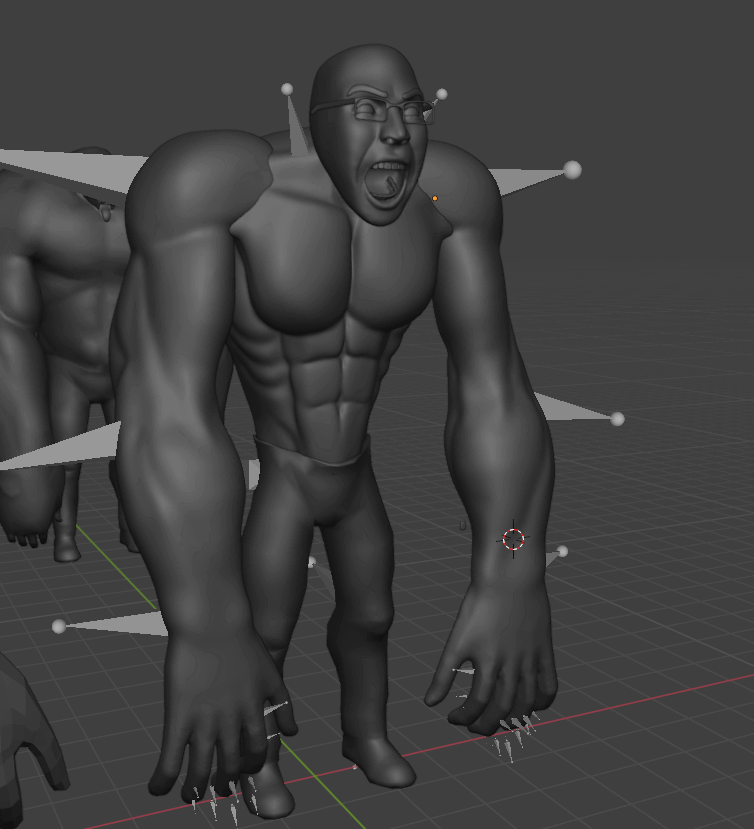This screenshot has height=829, width=754.
Task: Click the large bone sphere at far-right shoulder
Action: 572,170
